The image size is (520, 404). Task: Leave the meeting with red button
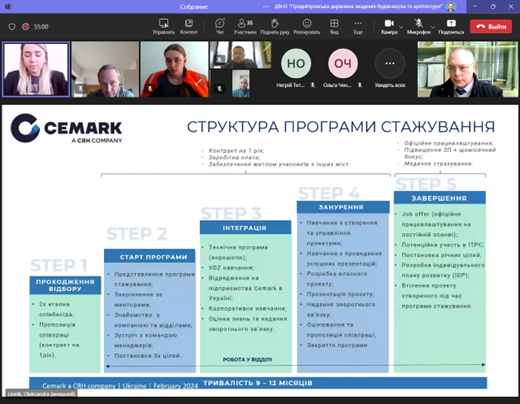click(x=491, y=27)
